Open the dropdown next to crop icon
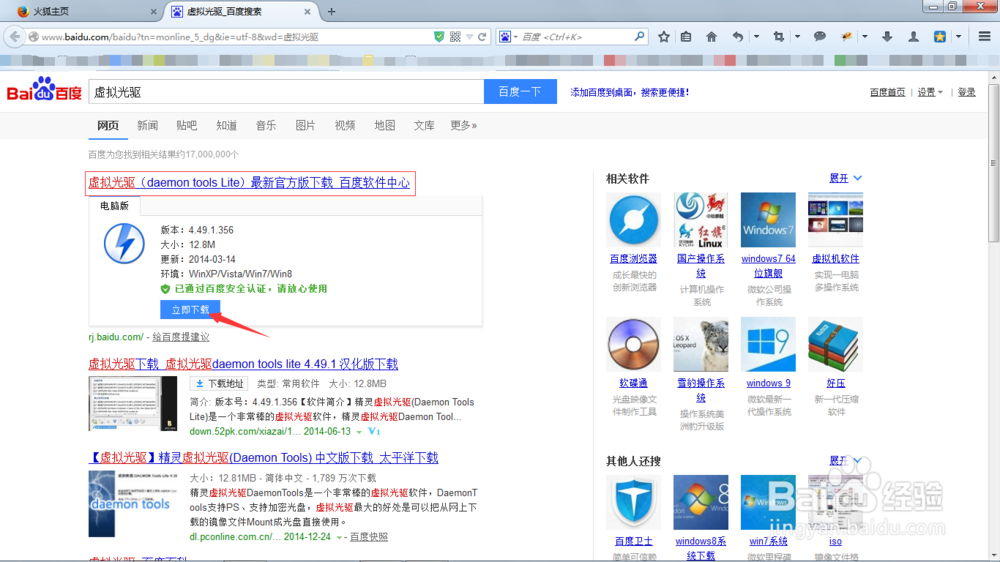Image resolution: width=1000 pixels, height=562 pixels. click(x=797, y=37)
